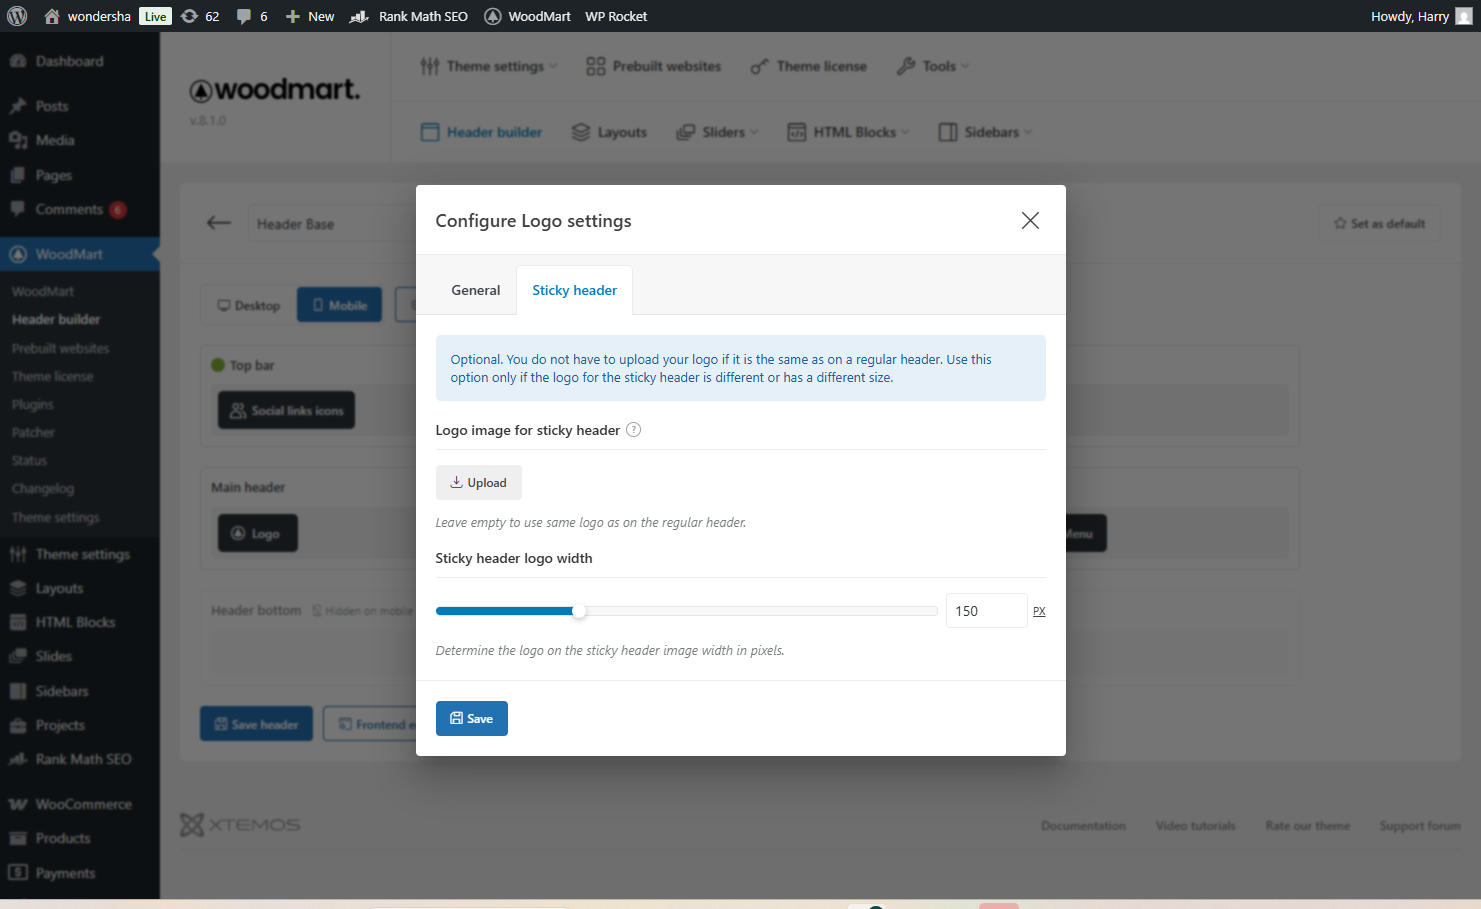
Task: Click the sticky header logo width slider handle
Action: point(579,611)
